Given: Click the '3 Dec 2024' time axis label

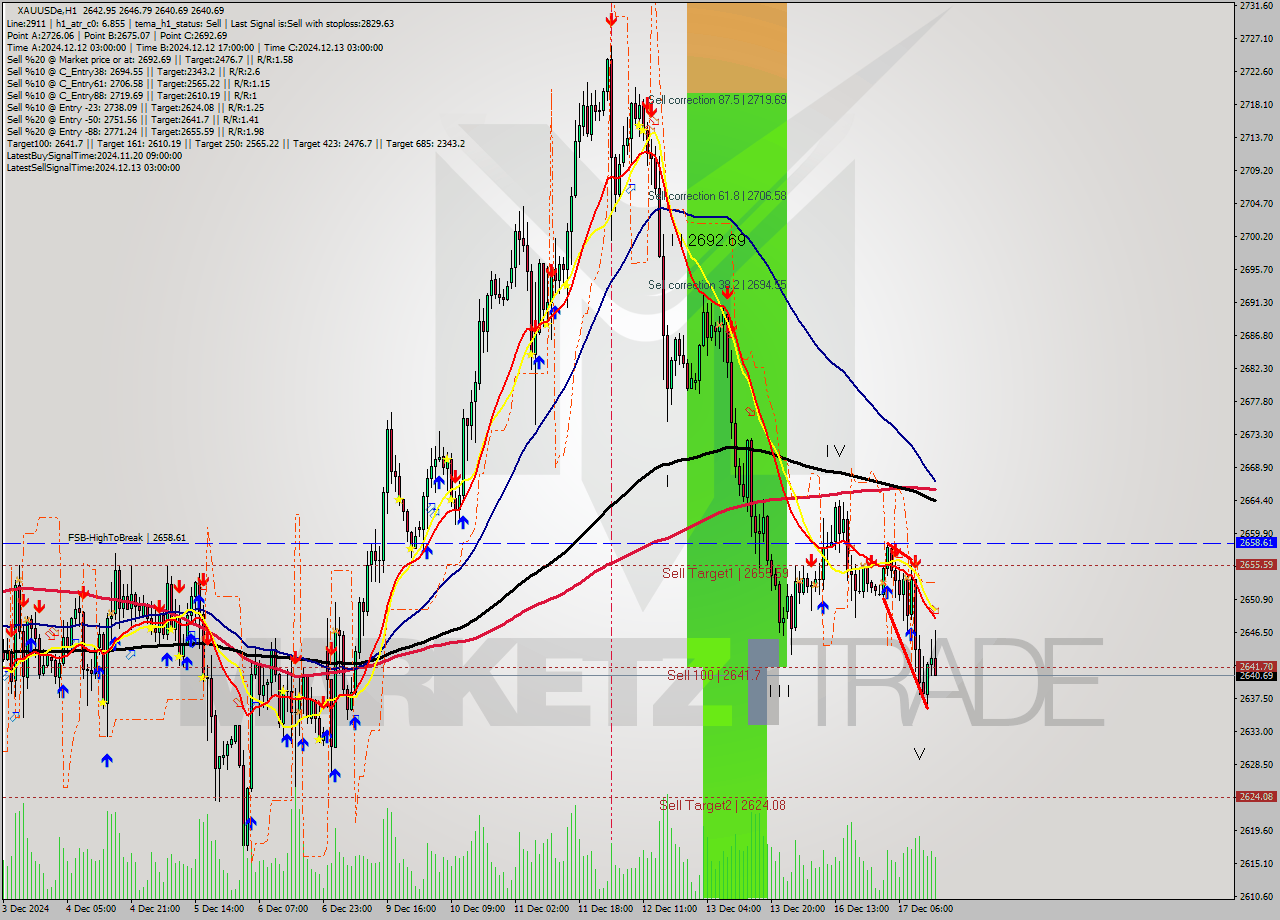Looking at the screenshot, I should pos(25,909).
